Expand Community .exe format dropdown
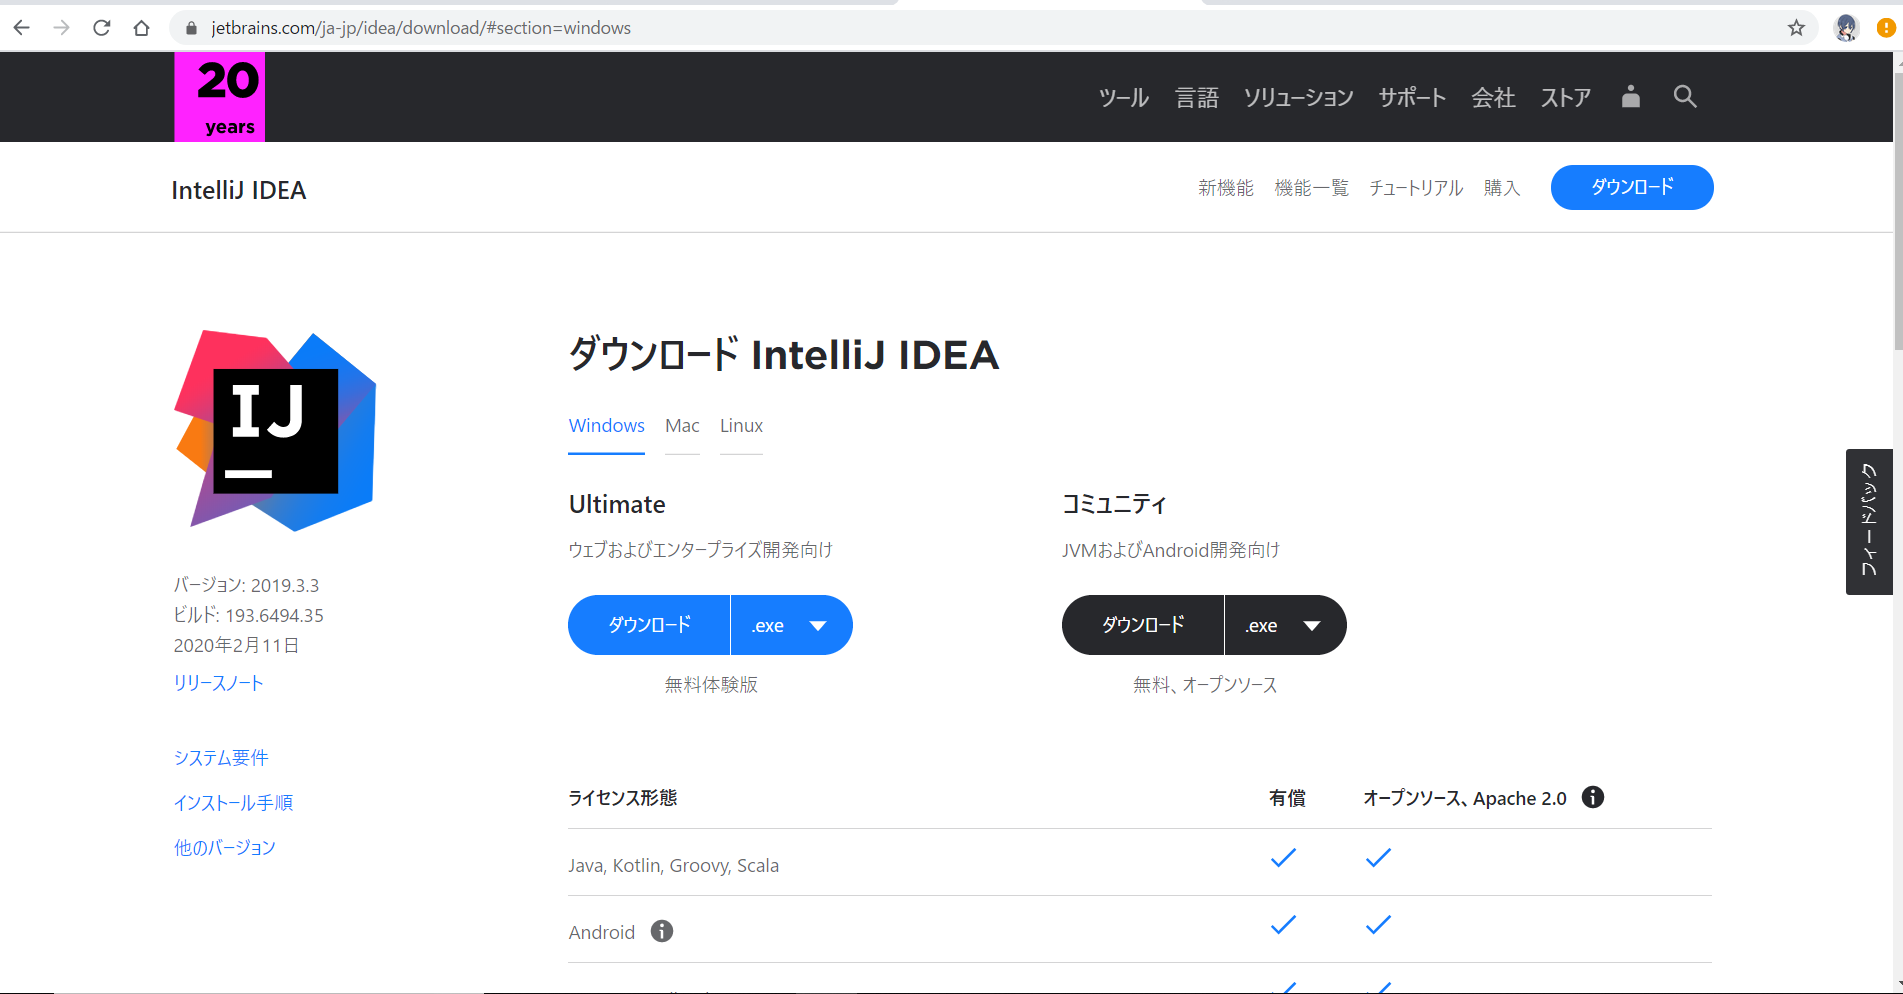The image size is (1903, 994). (x=1286, y=625)
